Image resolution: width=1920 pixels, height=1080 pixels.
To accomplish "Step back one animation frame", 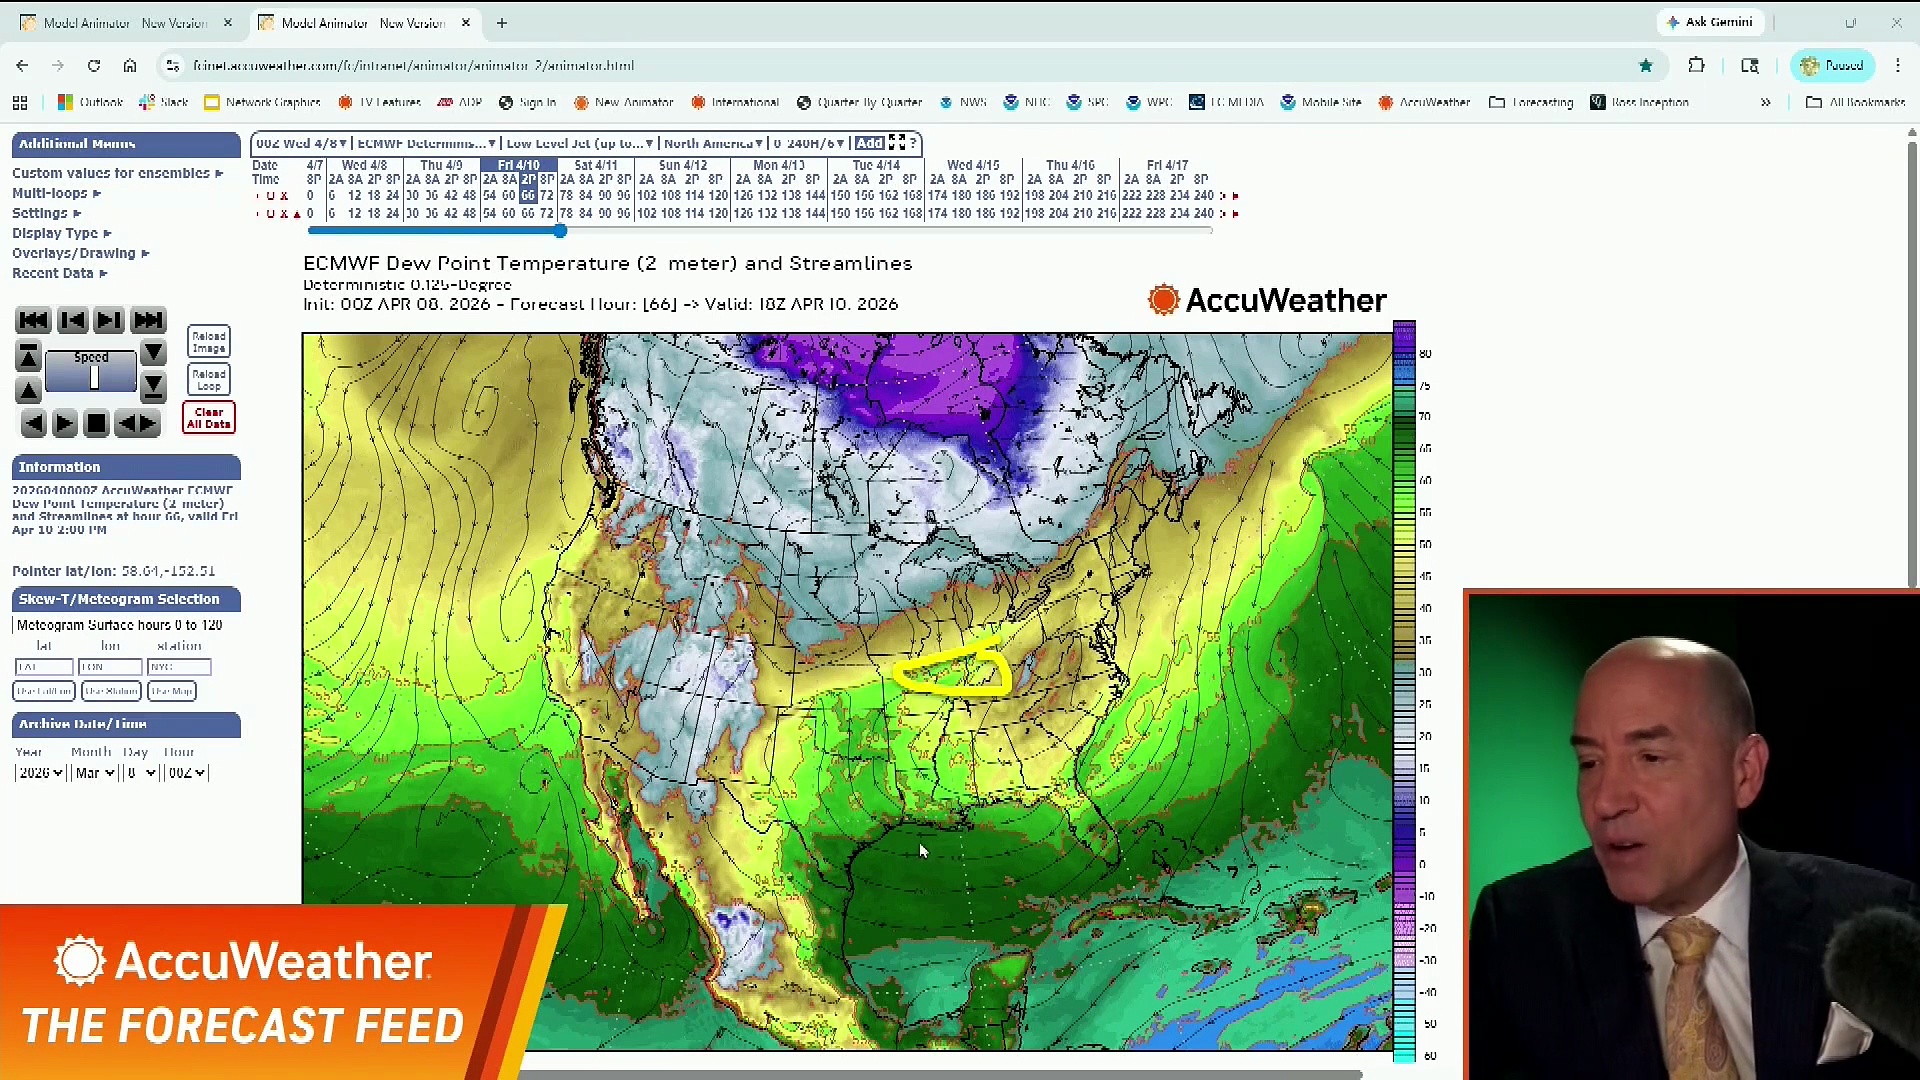I will (x=72, y=320).
